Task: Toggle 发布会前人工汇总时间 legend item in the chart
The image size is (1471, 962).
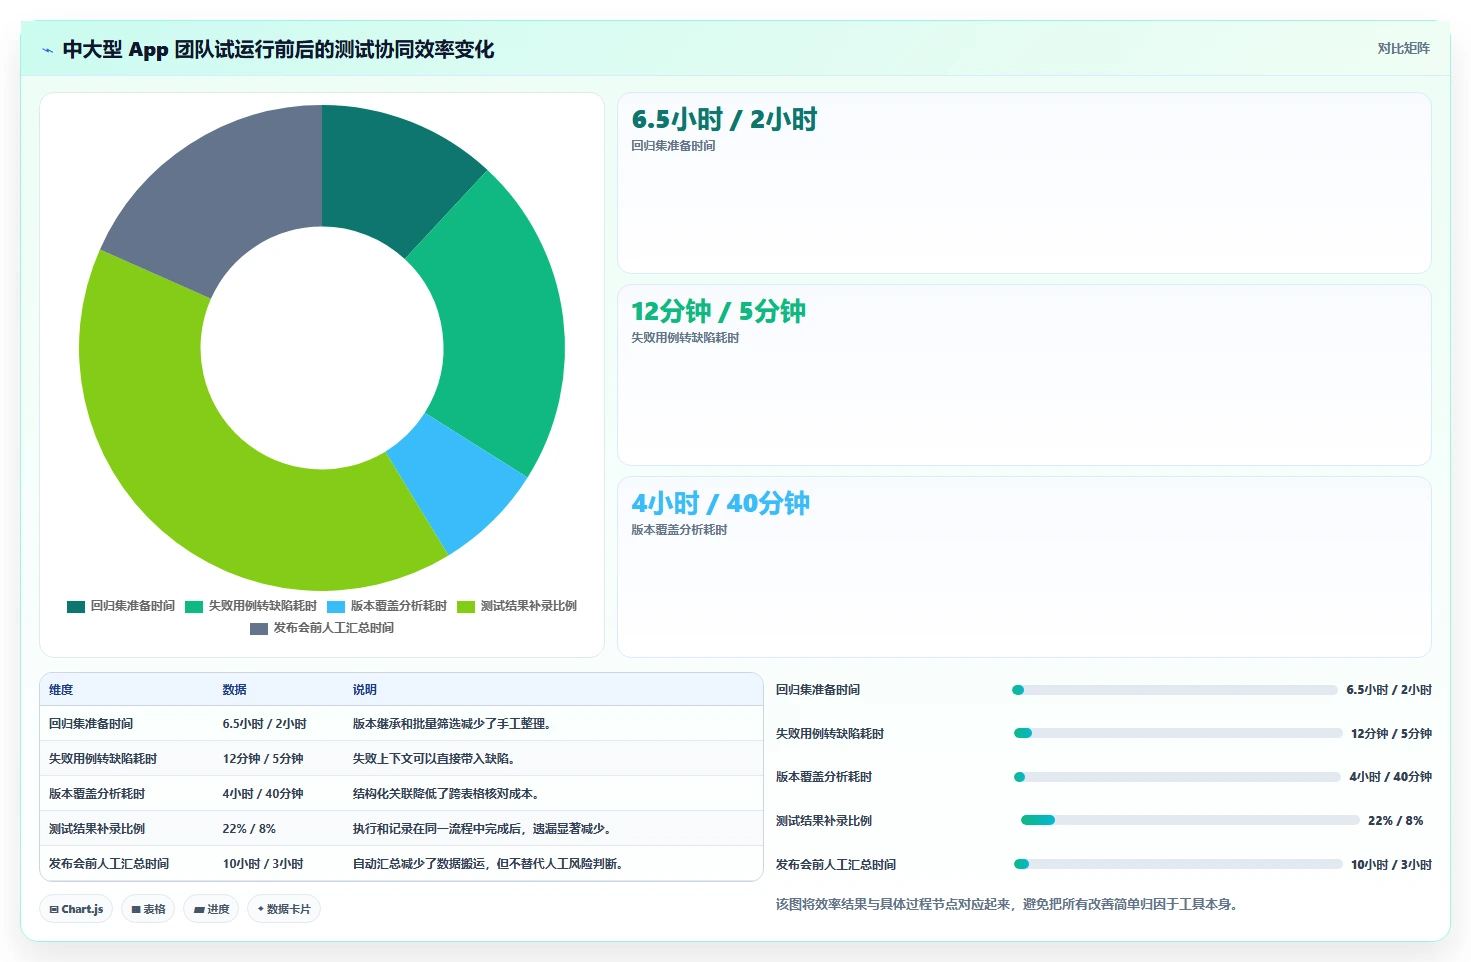Action: coord(322,628)
